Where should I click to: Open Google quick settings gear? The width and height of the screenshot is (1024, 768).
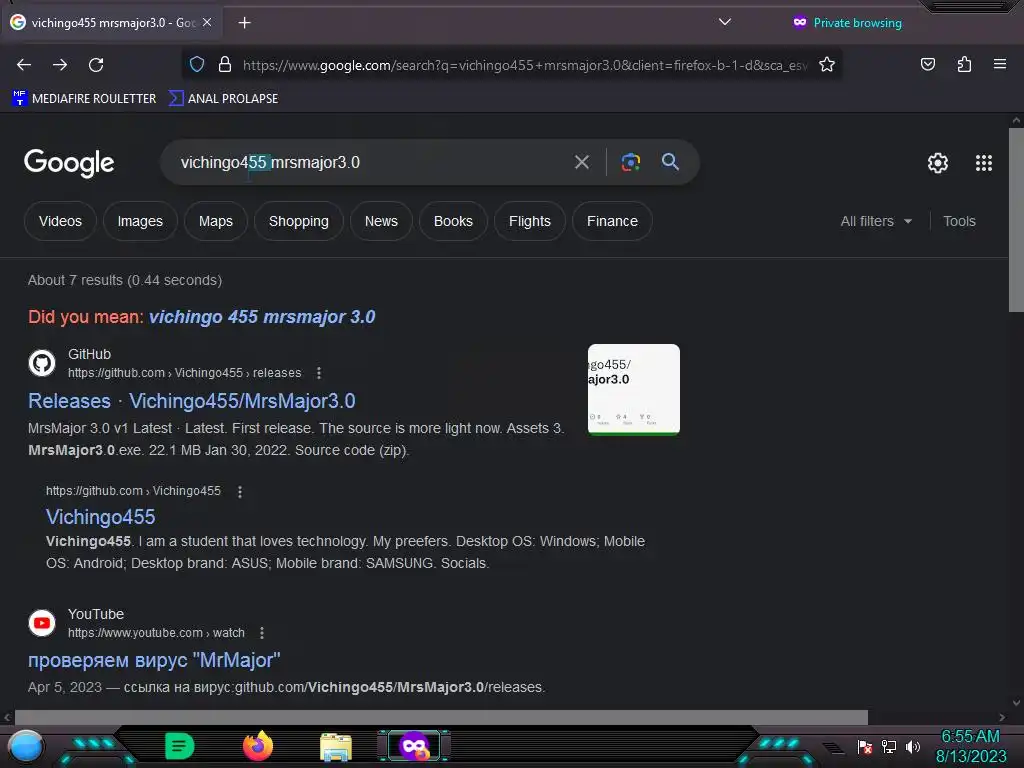(938, 163)
